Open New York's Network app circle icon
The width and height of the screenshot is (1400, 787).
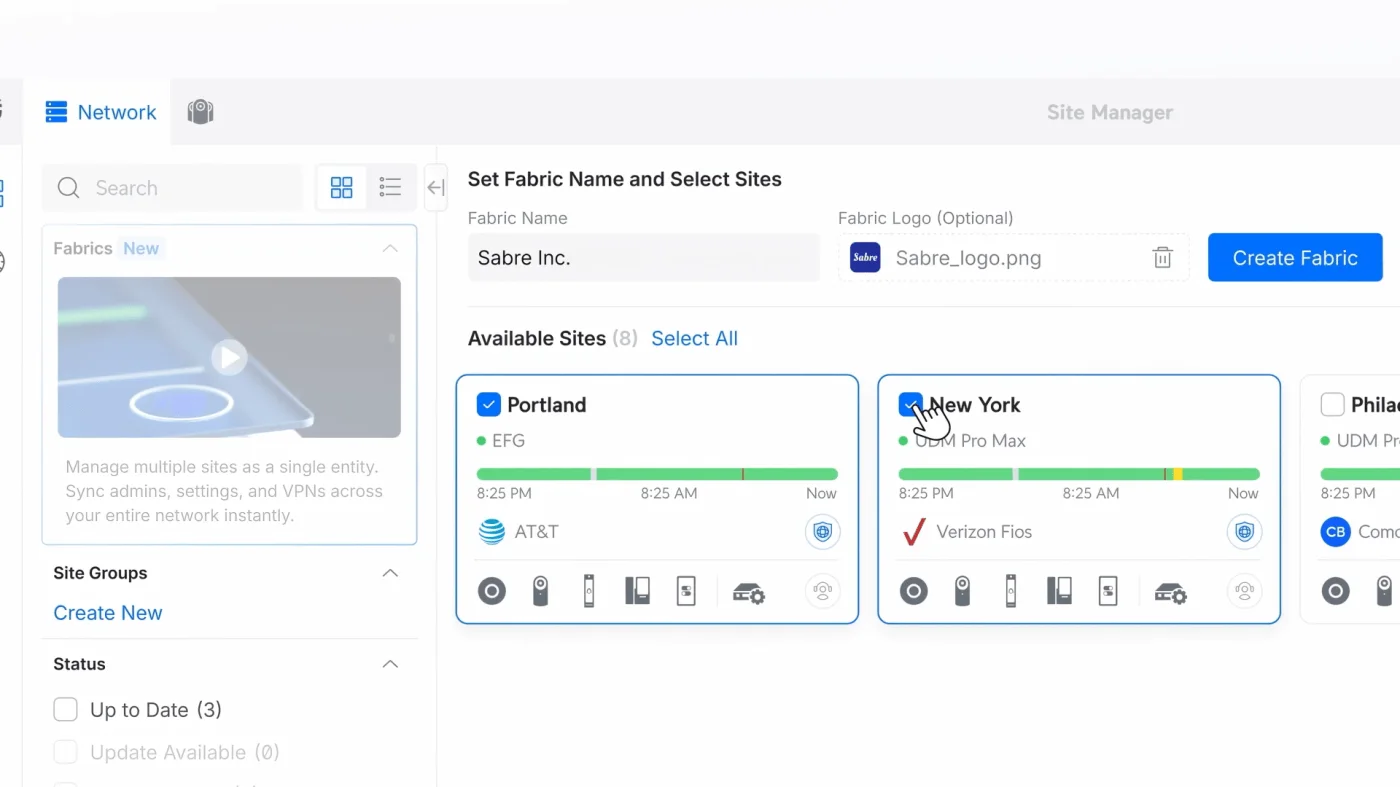coord(914,591)
